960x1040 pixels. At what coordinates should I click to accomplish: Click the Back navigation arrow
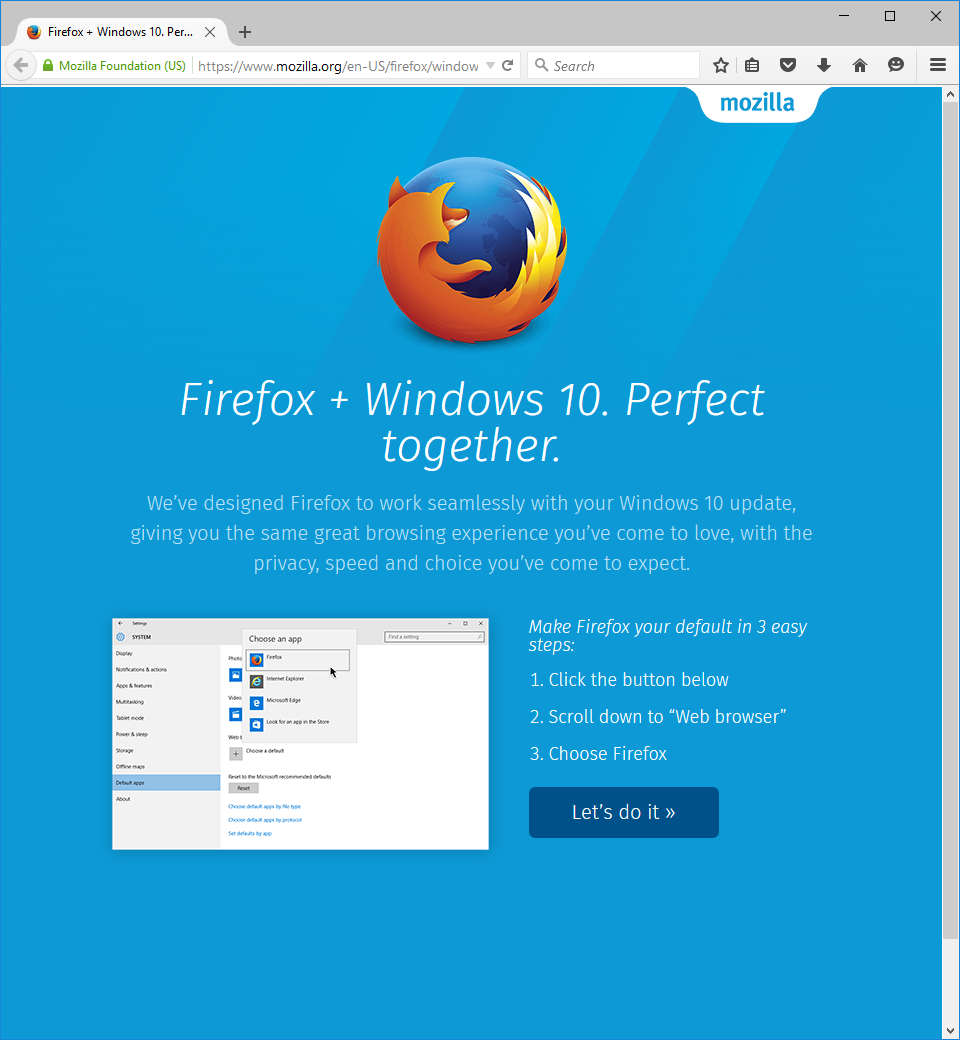20,65
